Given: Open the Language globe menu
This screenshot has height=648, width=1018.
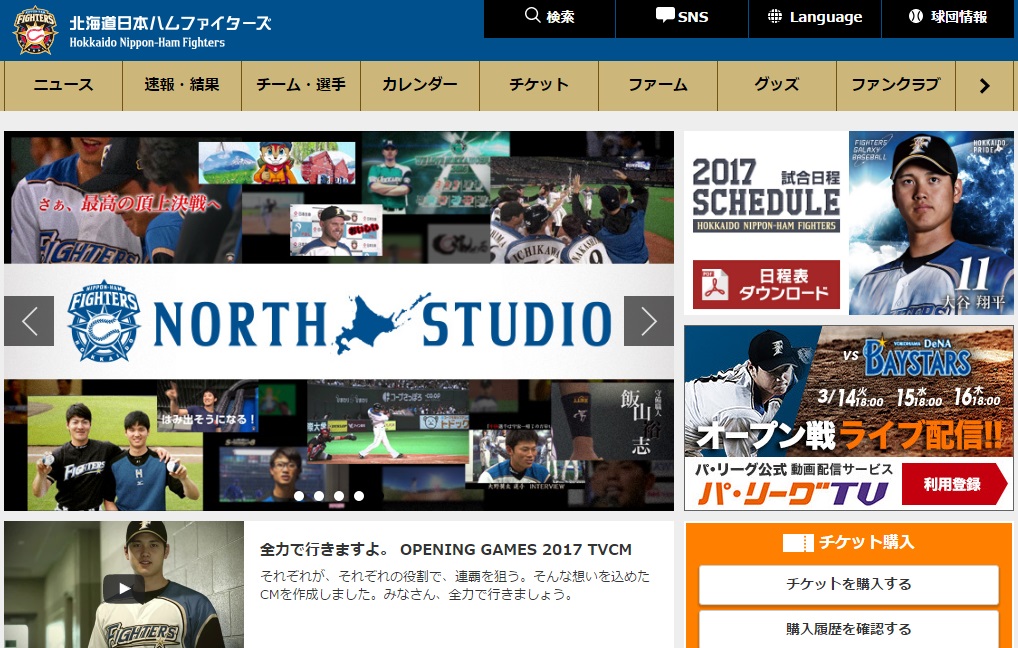Looking at the screenshot, I should [815, 18].
